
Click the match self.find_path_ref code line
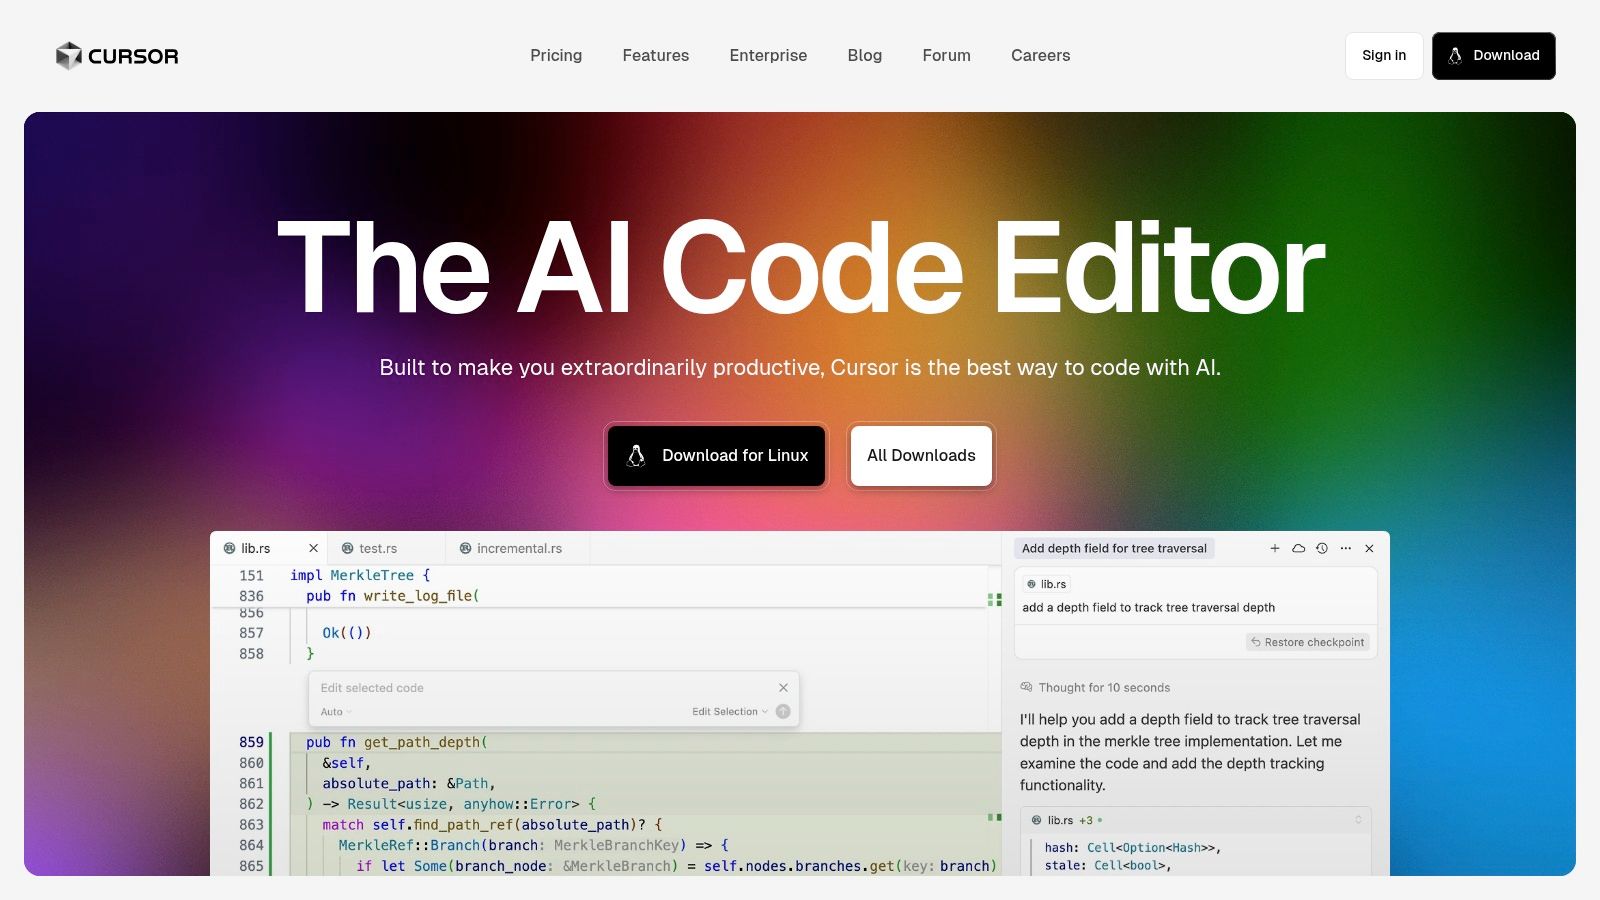[492, 825]
